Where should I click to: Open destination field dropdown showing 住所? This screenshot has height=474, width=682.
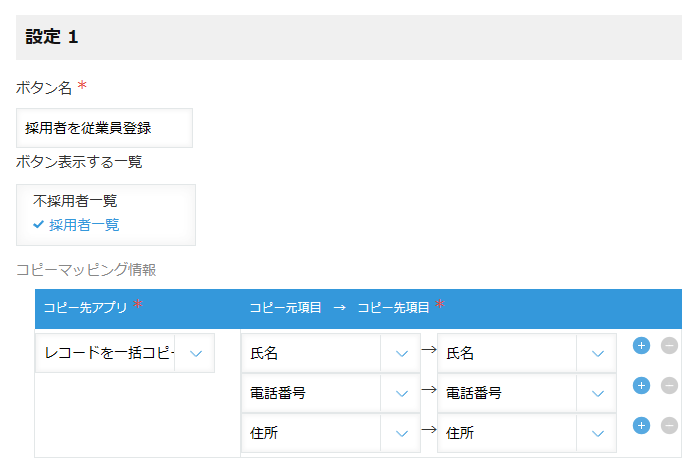[527, 433]
